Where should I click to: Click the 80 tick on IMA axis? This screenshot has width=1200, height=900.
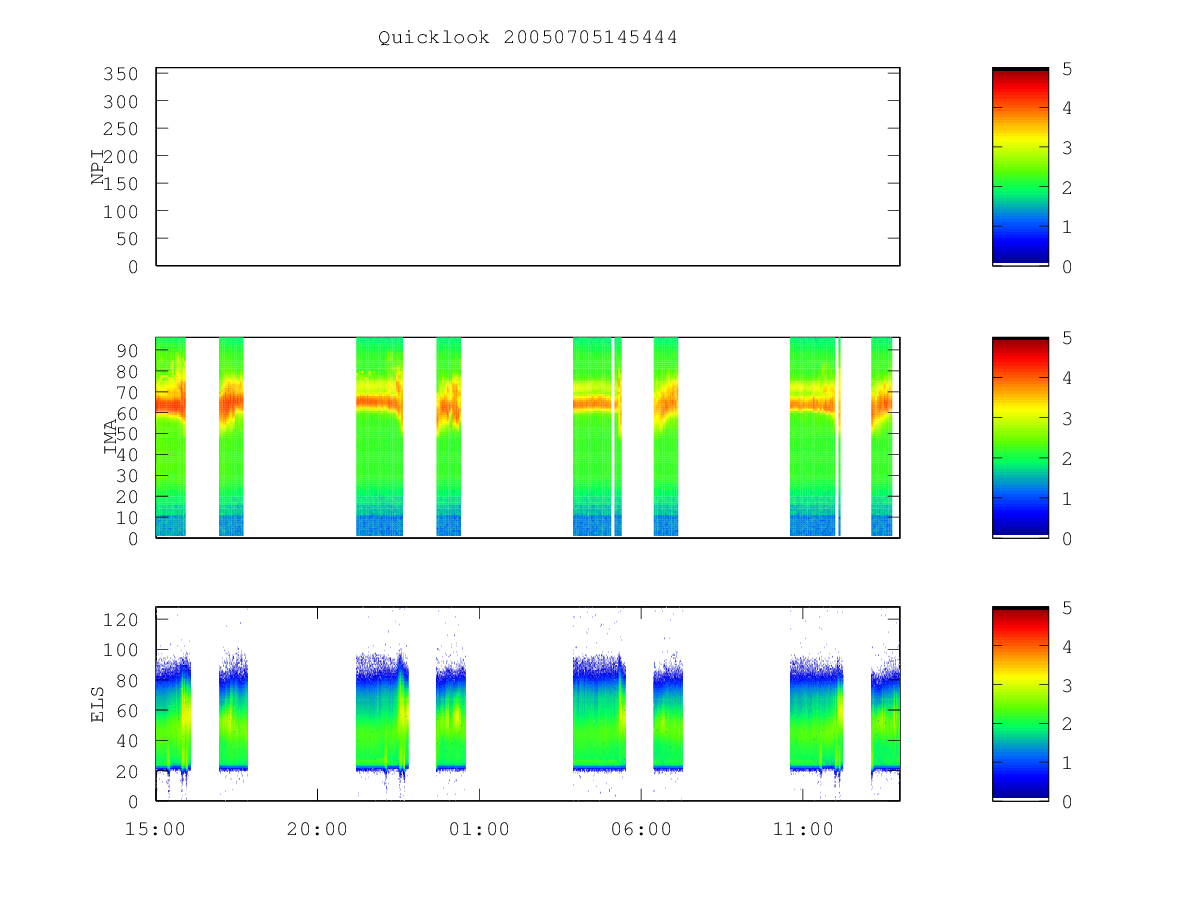pyautogui.click(x=128, y=371)
